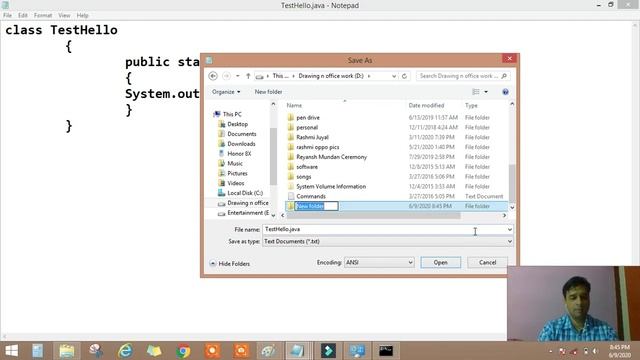The image size is (640, 360).
Task: Select Reyansh Mundan Ceremony folder
Action: (x=331, y=157)
